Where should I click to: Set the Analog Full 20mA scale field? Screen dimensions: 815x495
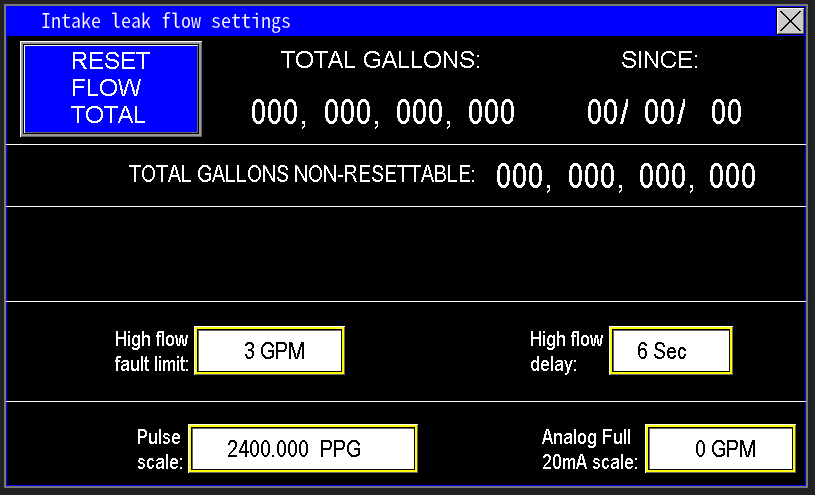[720, 449]
